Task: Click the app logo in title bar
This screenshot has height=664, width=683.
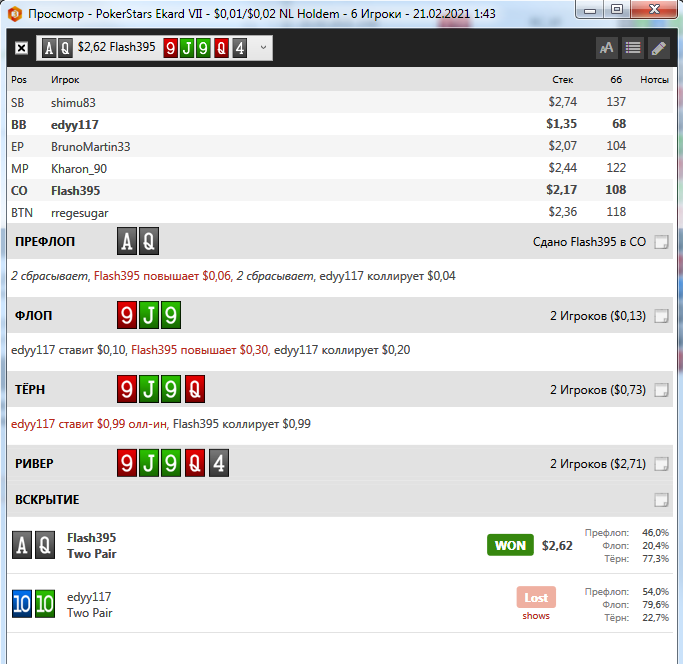Action: click(x=15, y=14)
